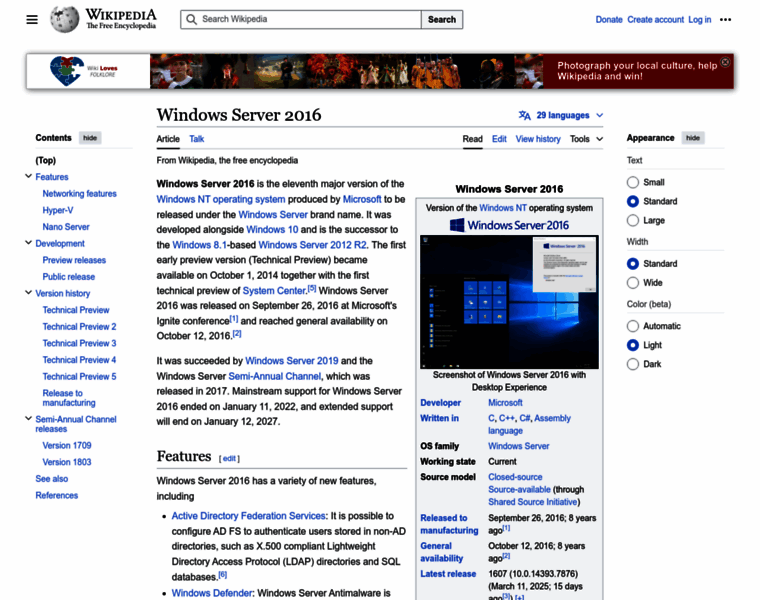
Task: Select Small text size
Action: tap(633, 182)
